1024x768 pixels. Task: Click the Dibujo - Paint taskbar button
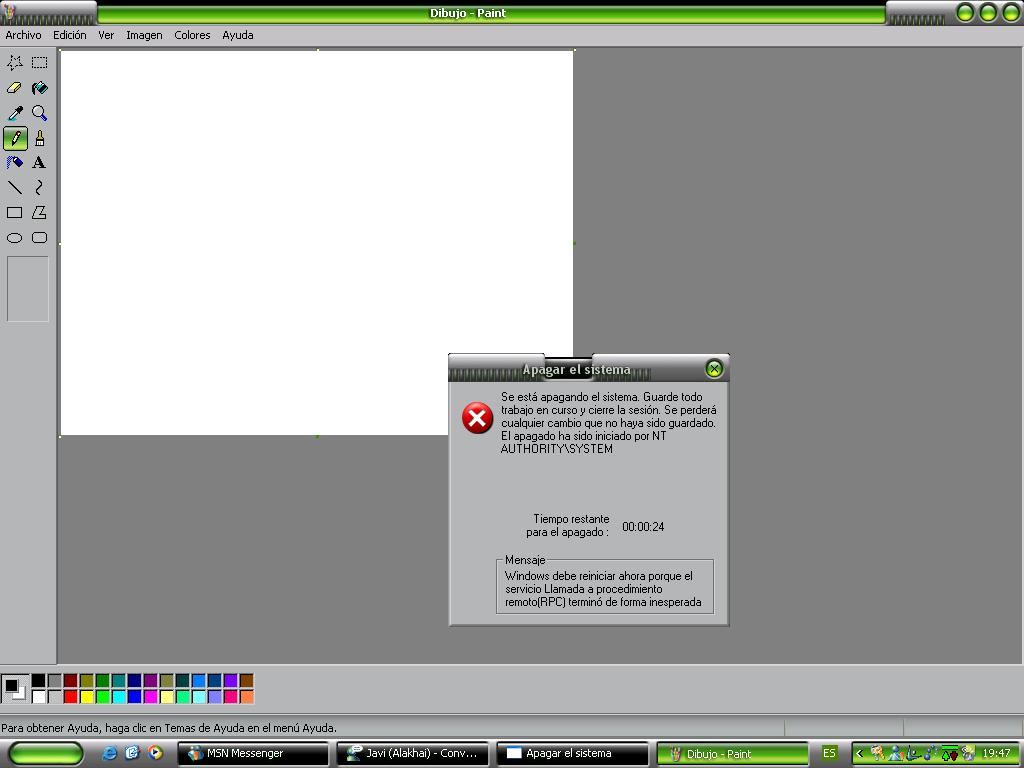(x=733, y=753)
